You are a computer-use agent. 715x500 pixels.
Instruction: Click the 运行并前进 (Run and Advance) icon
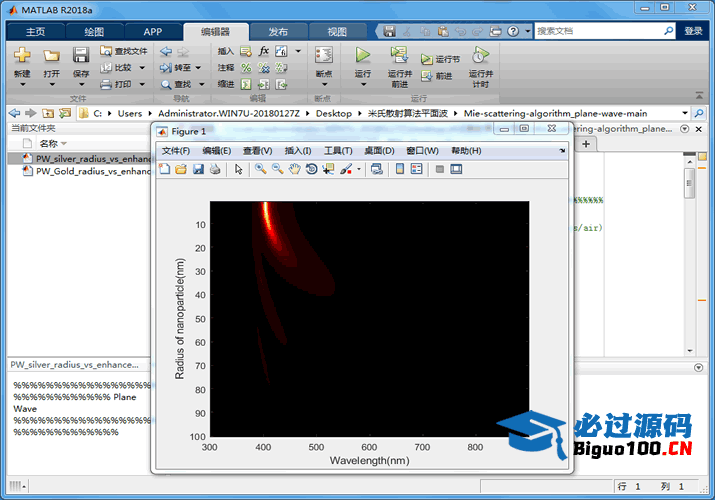(x=399, y=55)
